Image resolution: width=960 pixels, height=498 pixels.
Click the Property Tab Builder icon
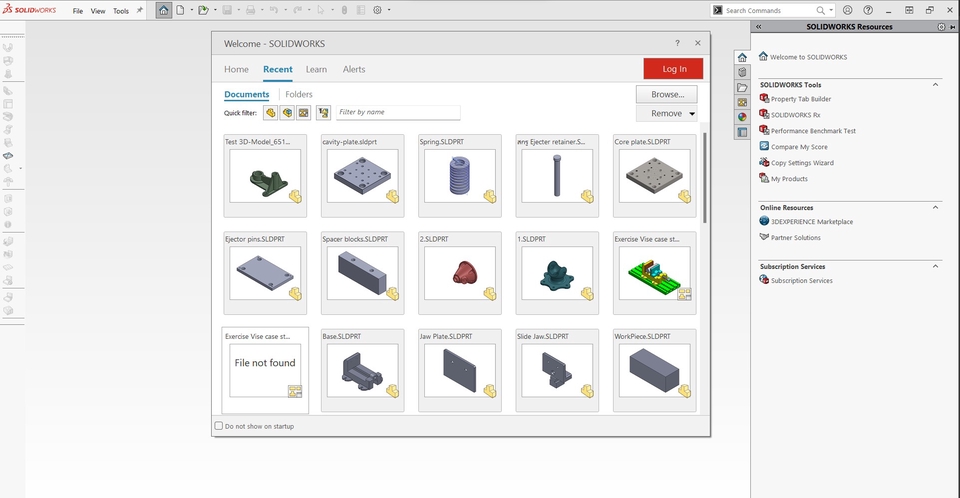pyautogui.click(x=764, y=98)
